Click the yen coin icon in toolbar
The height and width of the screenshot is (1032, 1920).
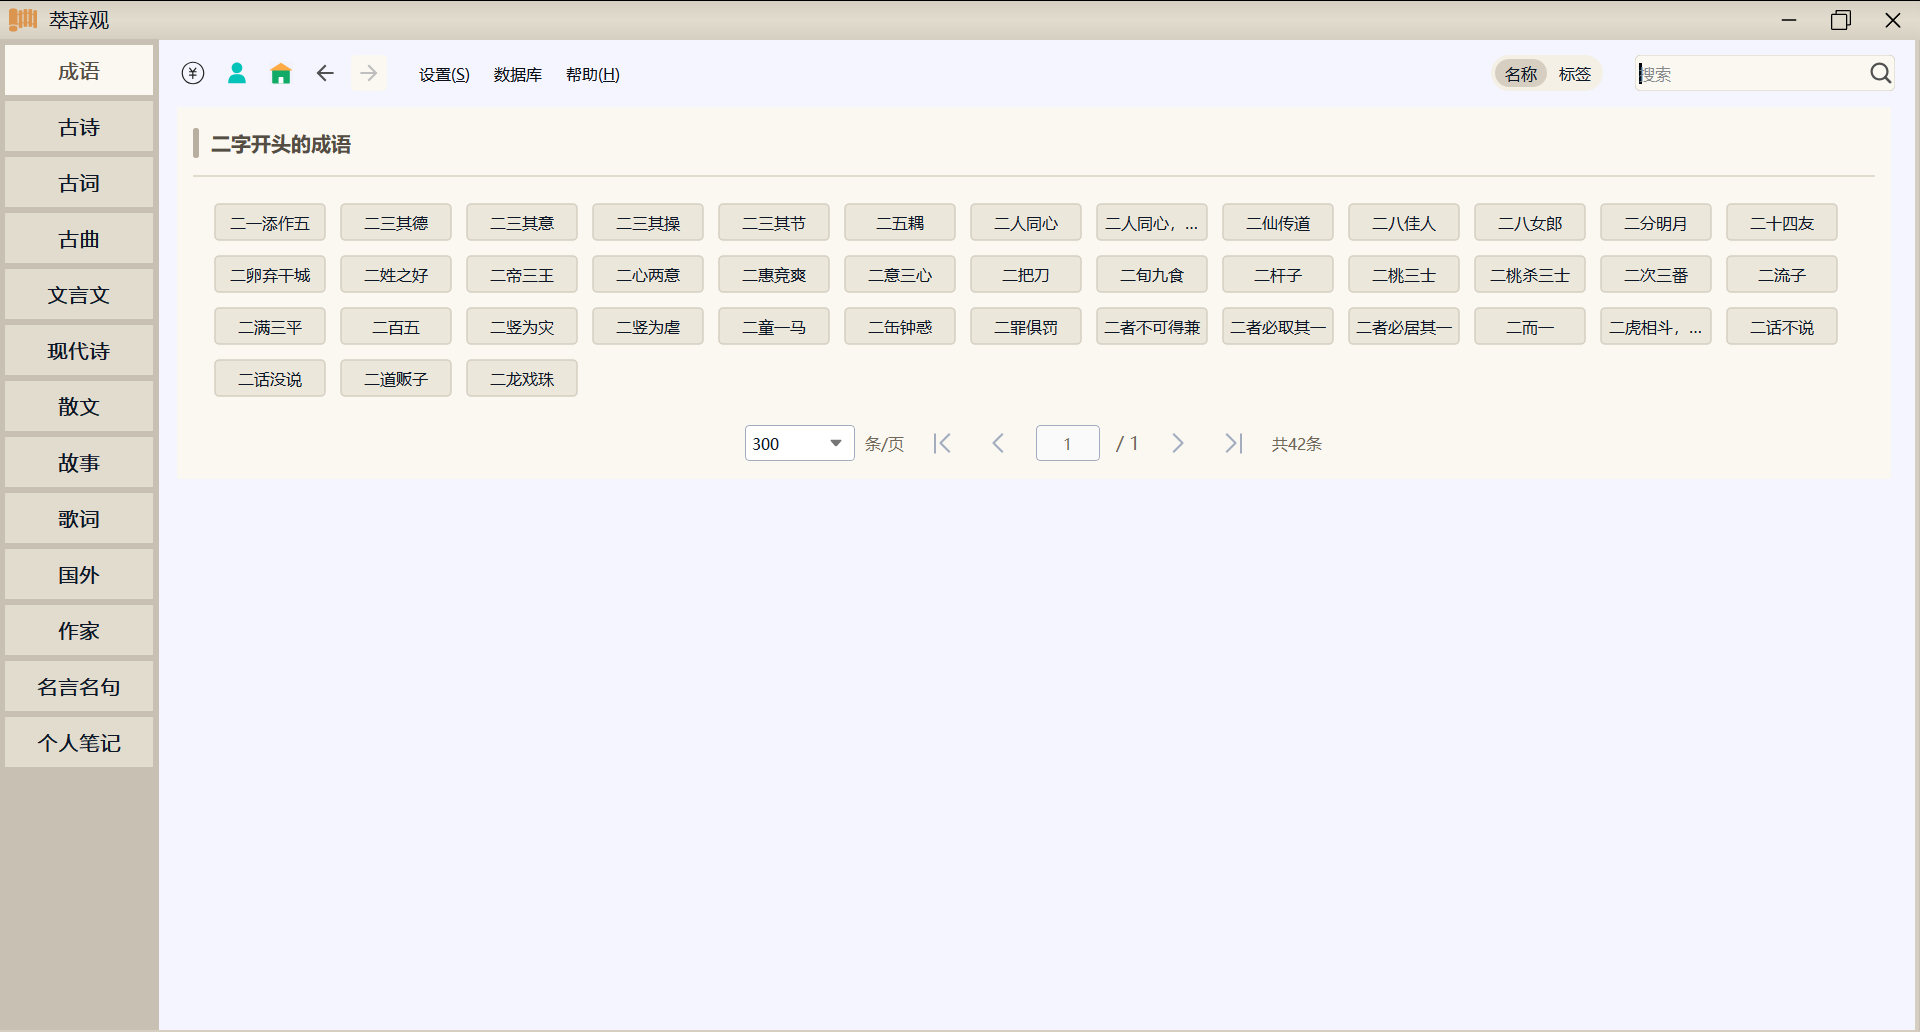(193, 73)
